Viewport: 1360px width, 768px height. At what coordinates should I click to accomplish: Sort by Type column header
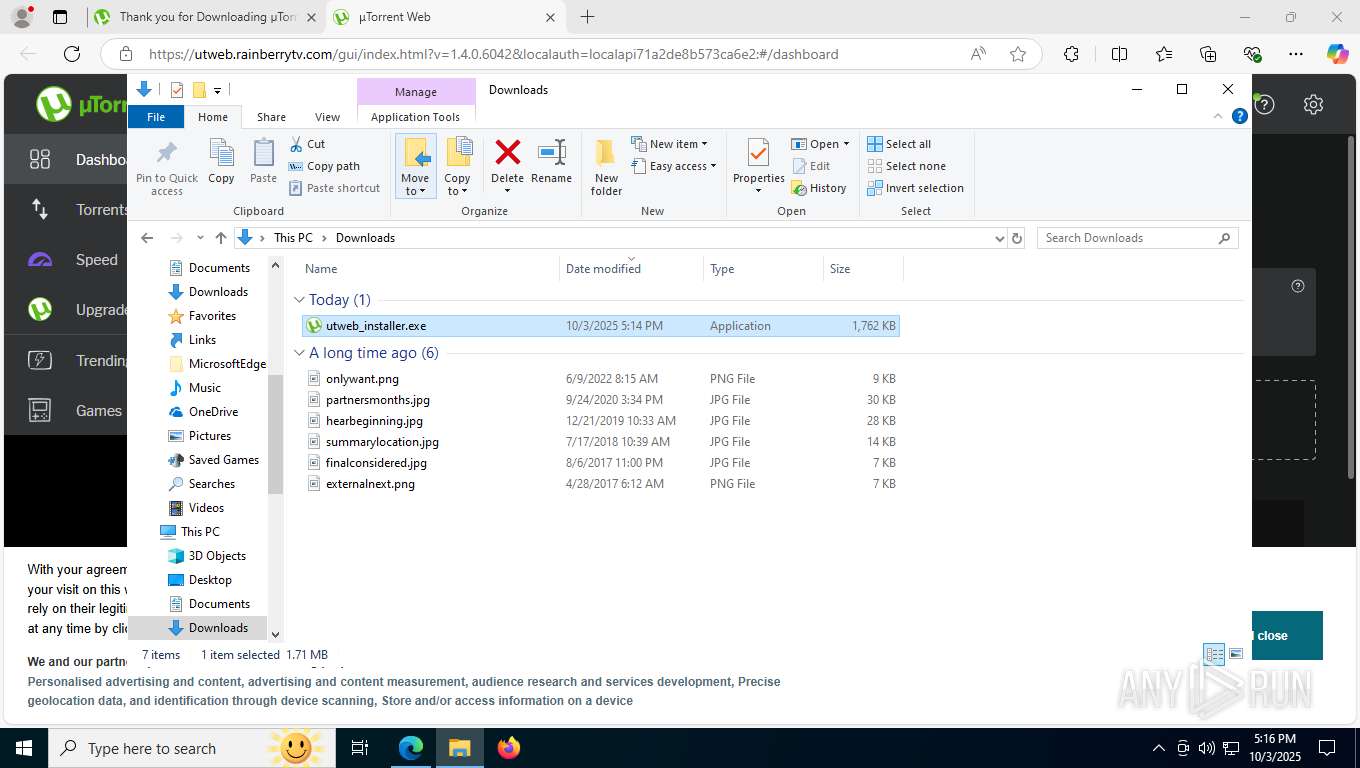(763, 269)
